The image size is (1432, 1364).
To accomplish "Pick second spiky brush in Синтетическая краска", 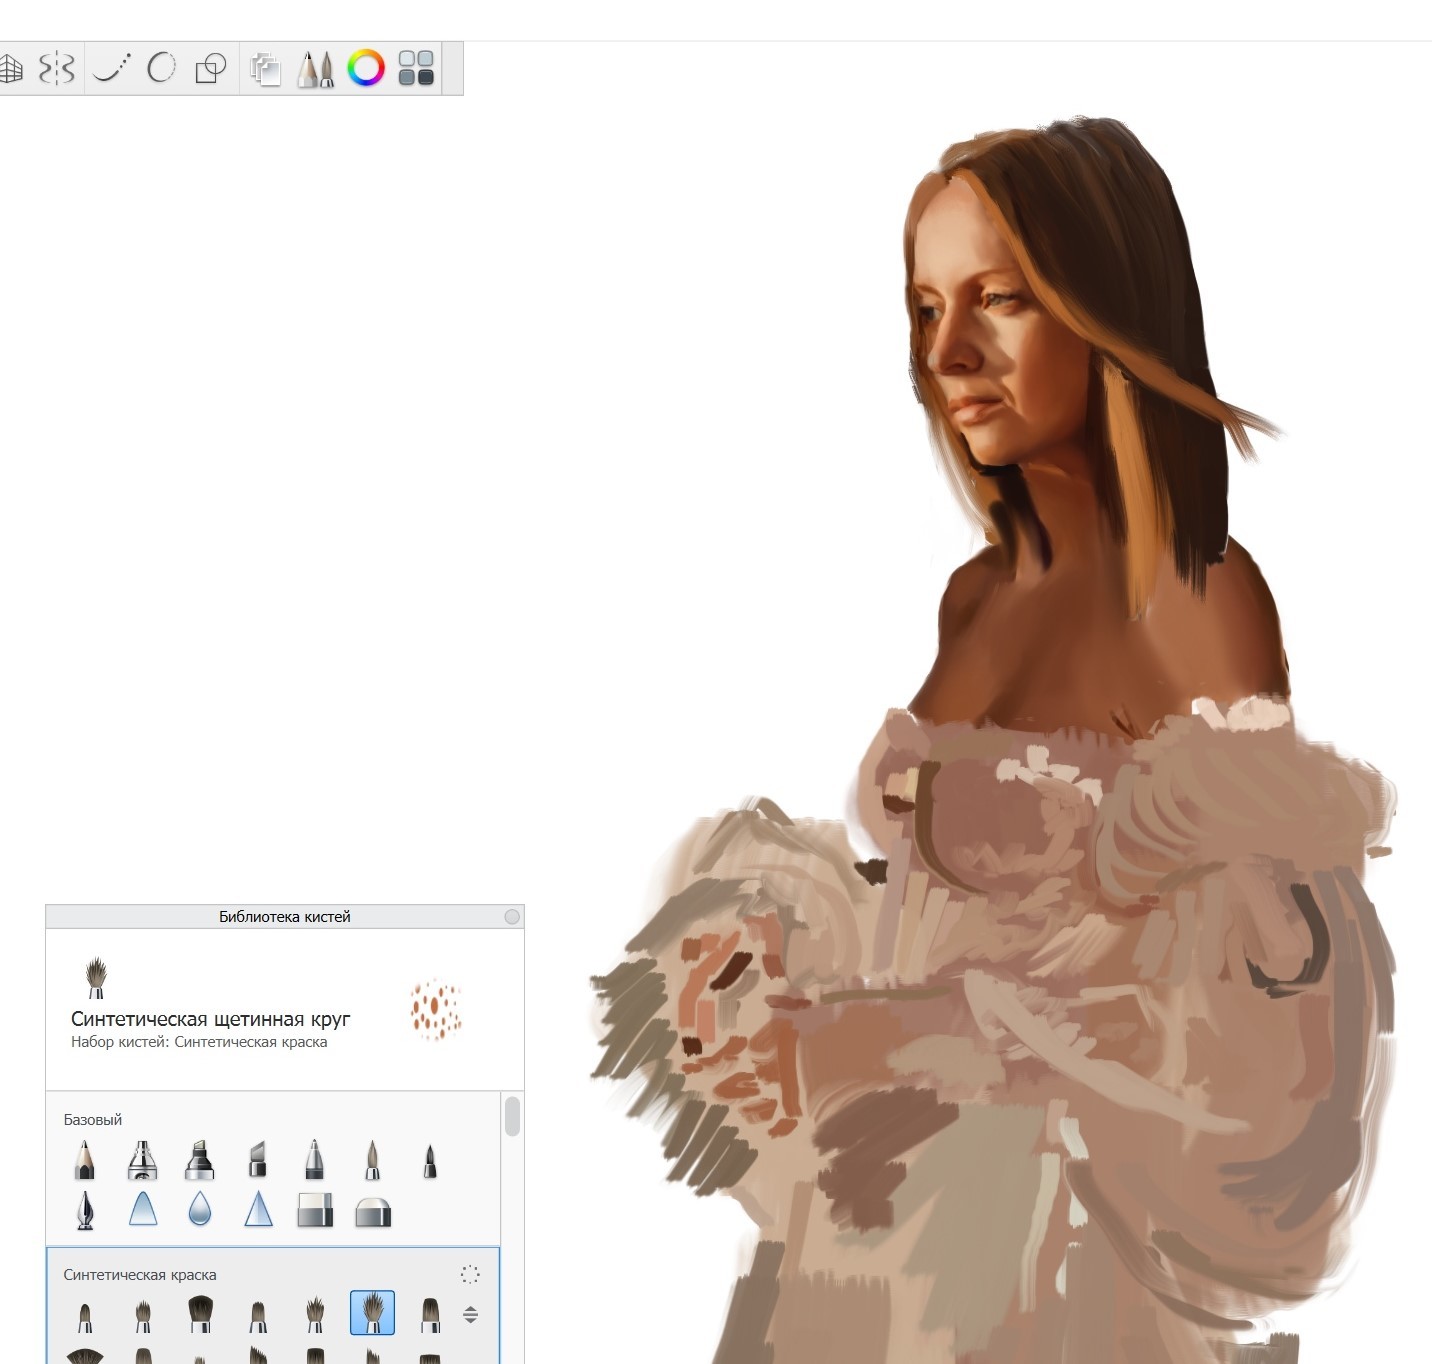I will coord(143,1315).
